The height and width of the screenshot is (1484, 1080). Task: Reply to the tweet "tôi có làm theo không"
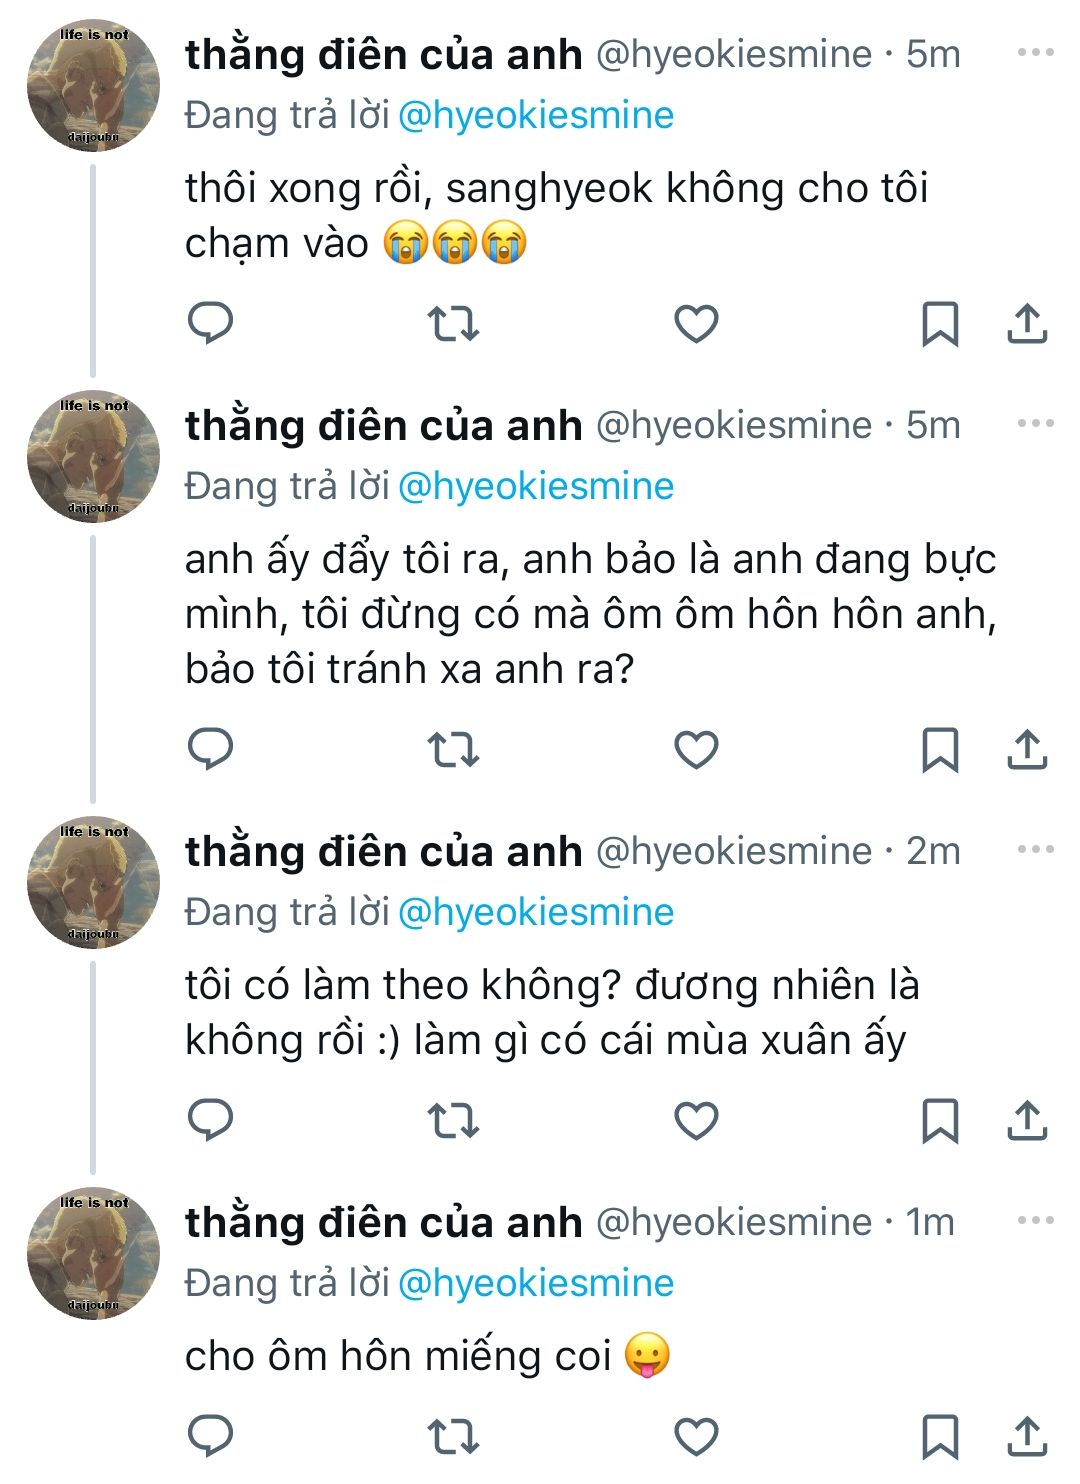[x=211, y=1120]
